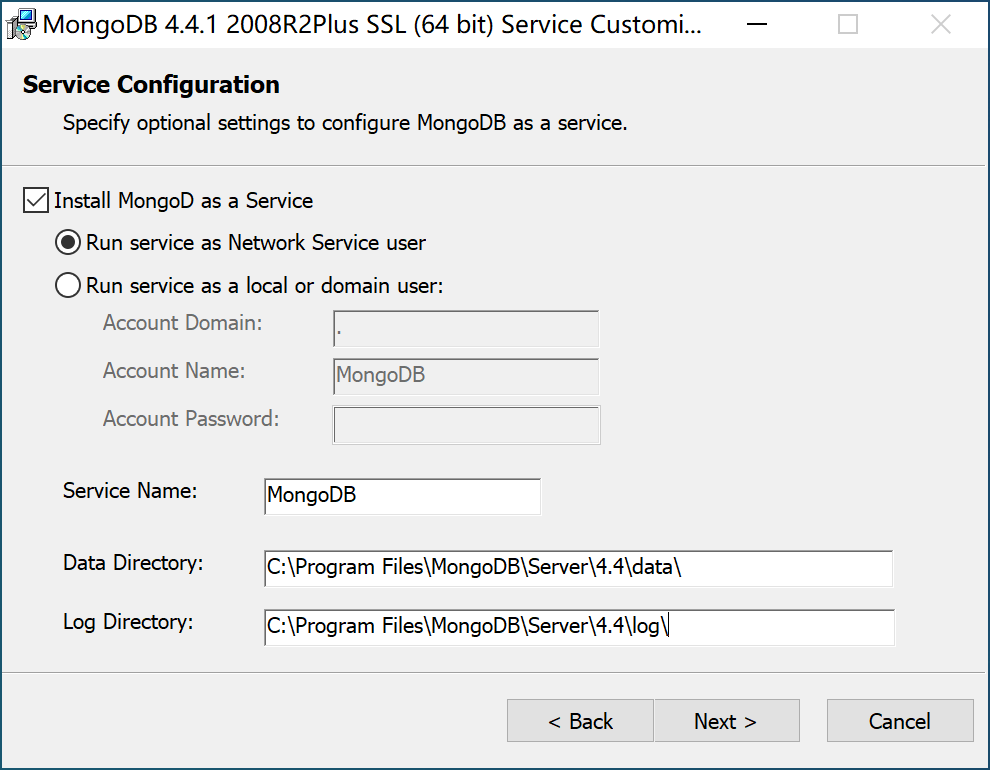Click the 'Service Name:' label

pyautogui.click(x=130, y=490)
